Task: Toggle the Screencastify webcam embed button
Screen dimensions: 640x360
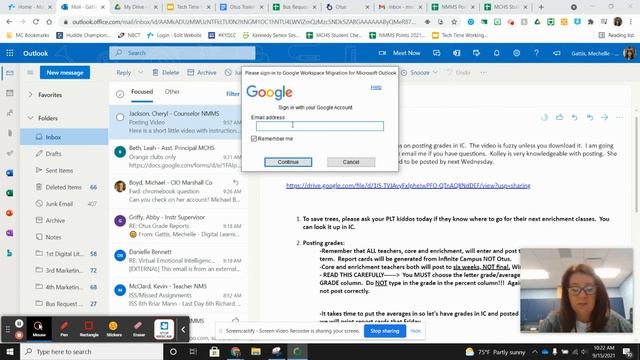Action: click(164, 329)
